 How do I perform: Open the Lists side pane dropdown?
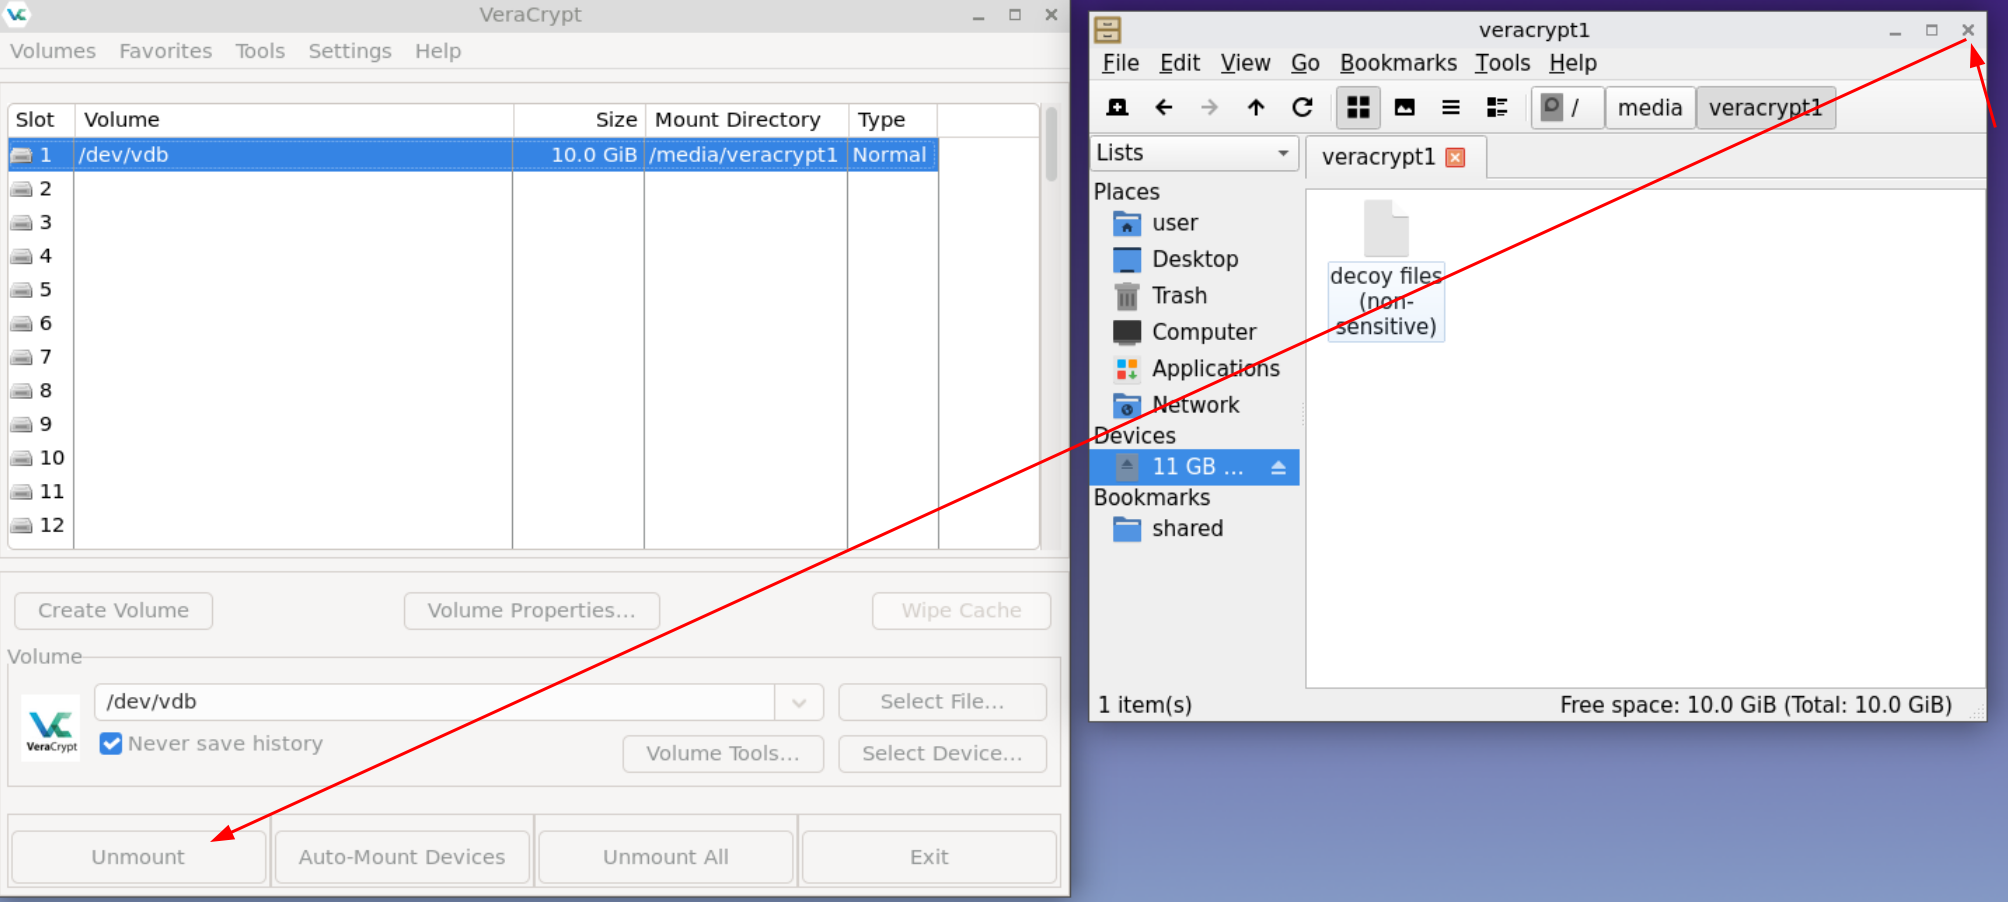(1194, 153)
